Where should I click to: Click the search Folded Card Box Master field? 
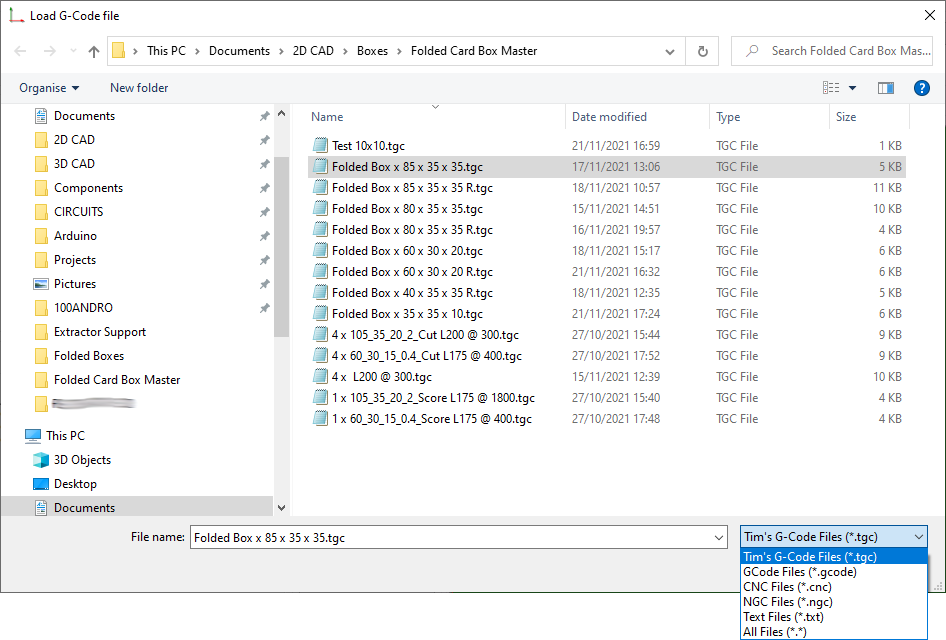click(x=832, y=51)
